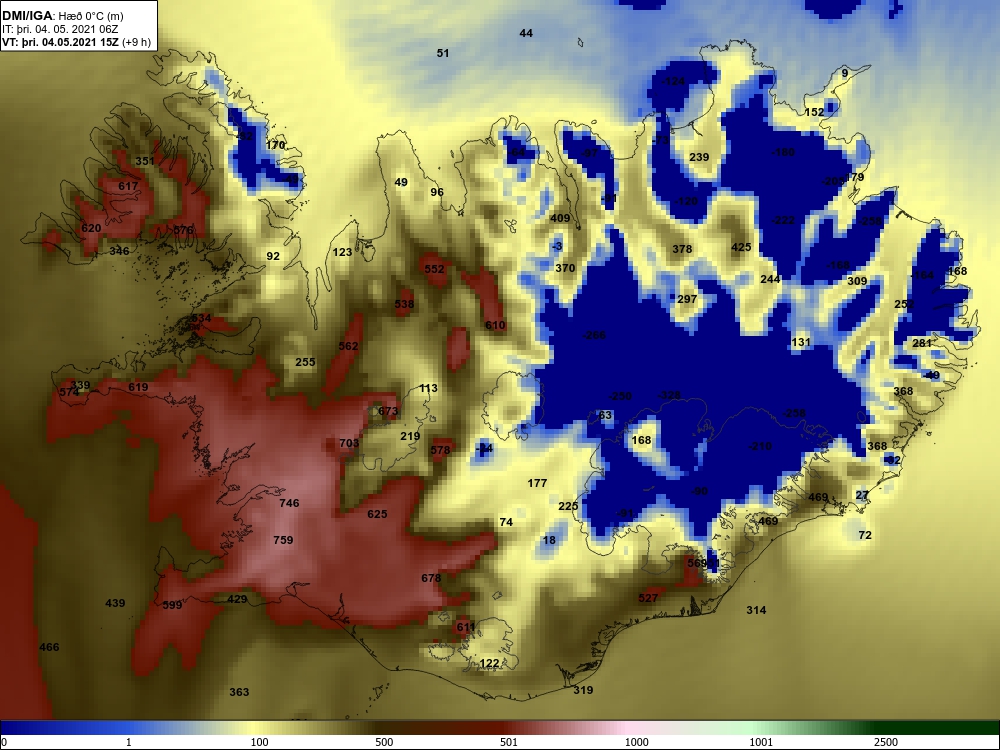Screen dimensions: 1000x750
Task: Select the '346' data label
Action: pyautogui.click(x=119, y=251)
